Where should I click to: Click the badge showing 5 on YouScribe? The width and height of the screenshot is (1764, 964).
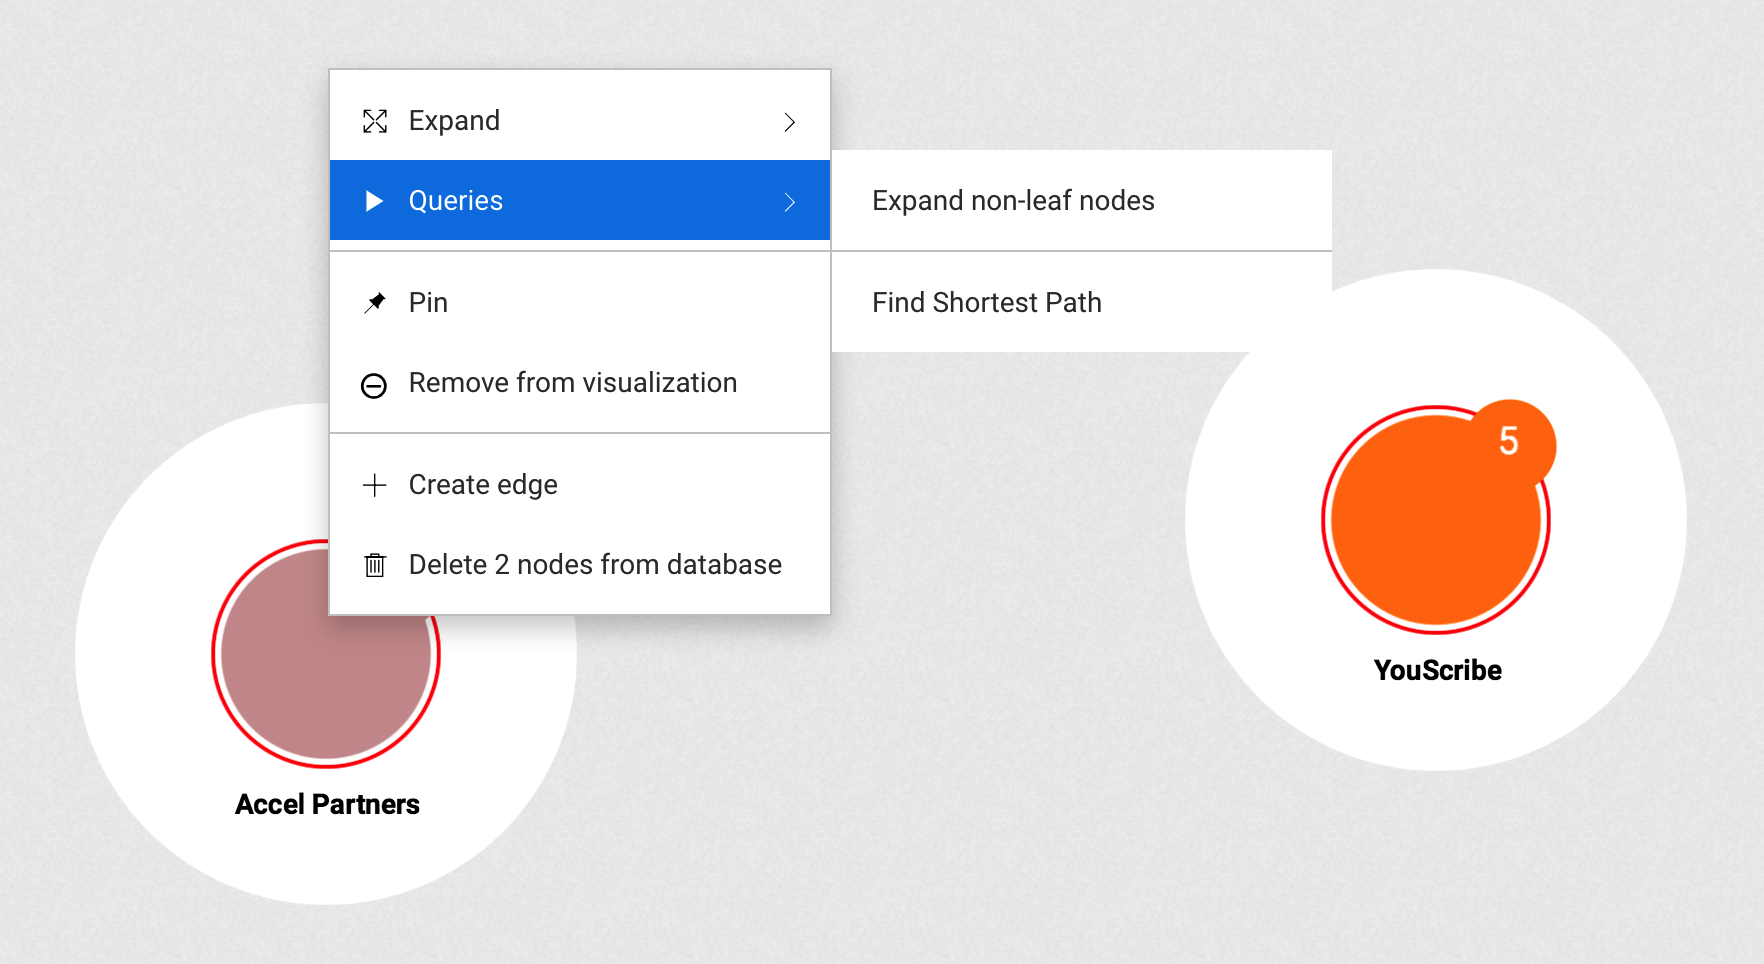point(1509,441)
